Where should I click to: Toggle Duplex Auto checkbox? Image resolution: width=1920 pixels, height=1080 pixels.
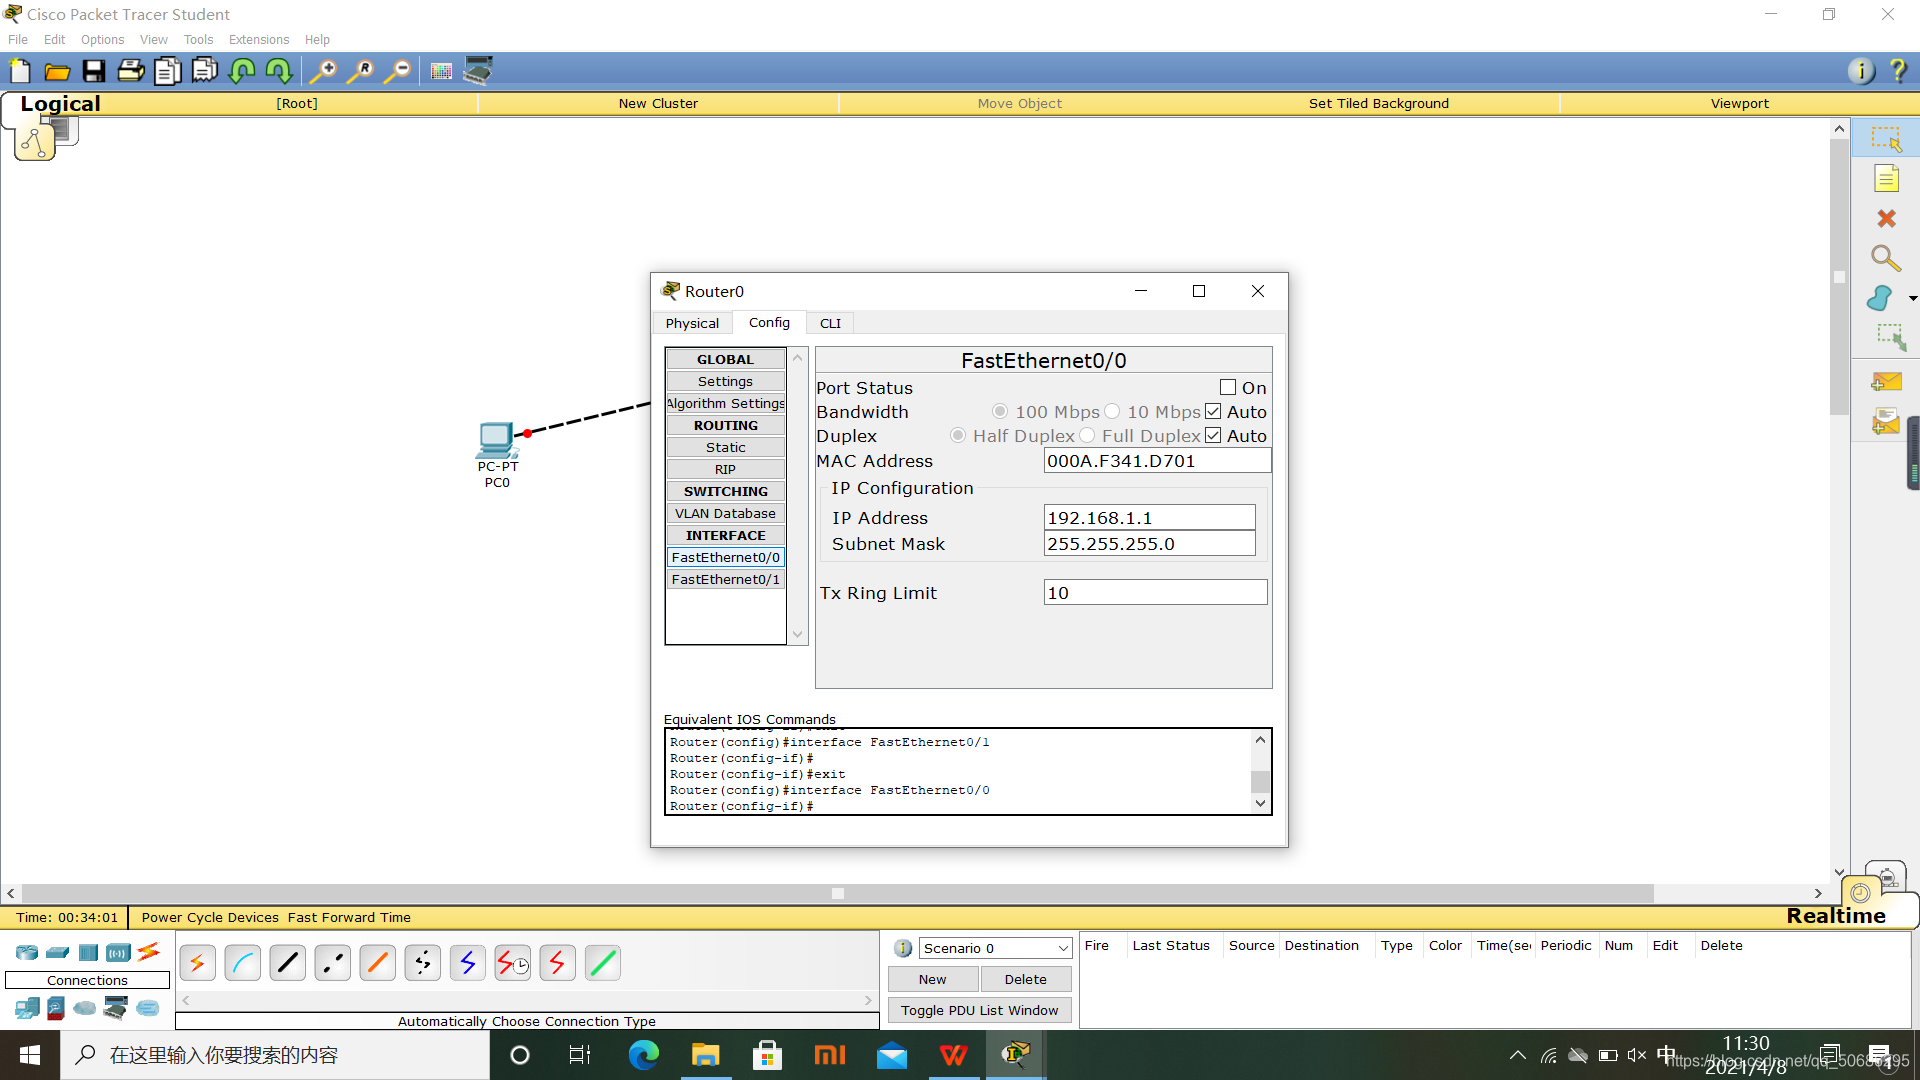pos(1213,436)
